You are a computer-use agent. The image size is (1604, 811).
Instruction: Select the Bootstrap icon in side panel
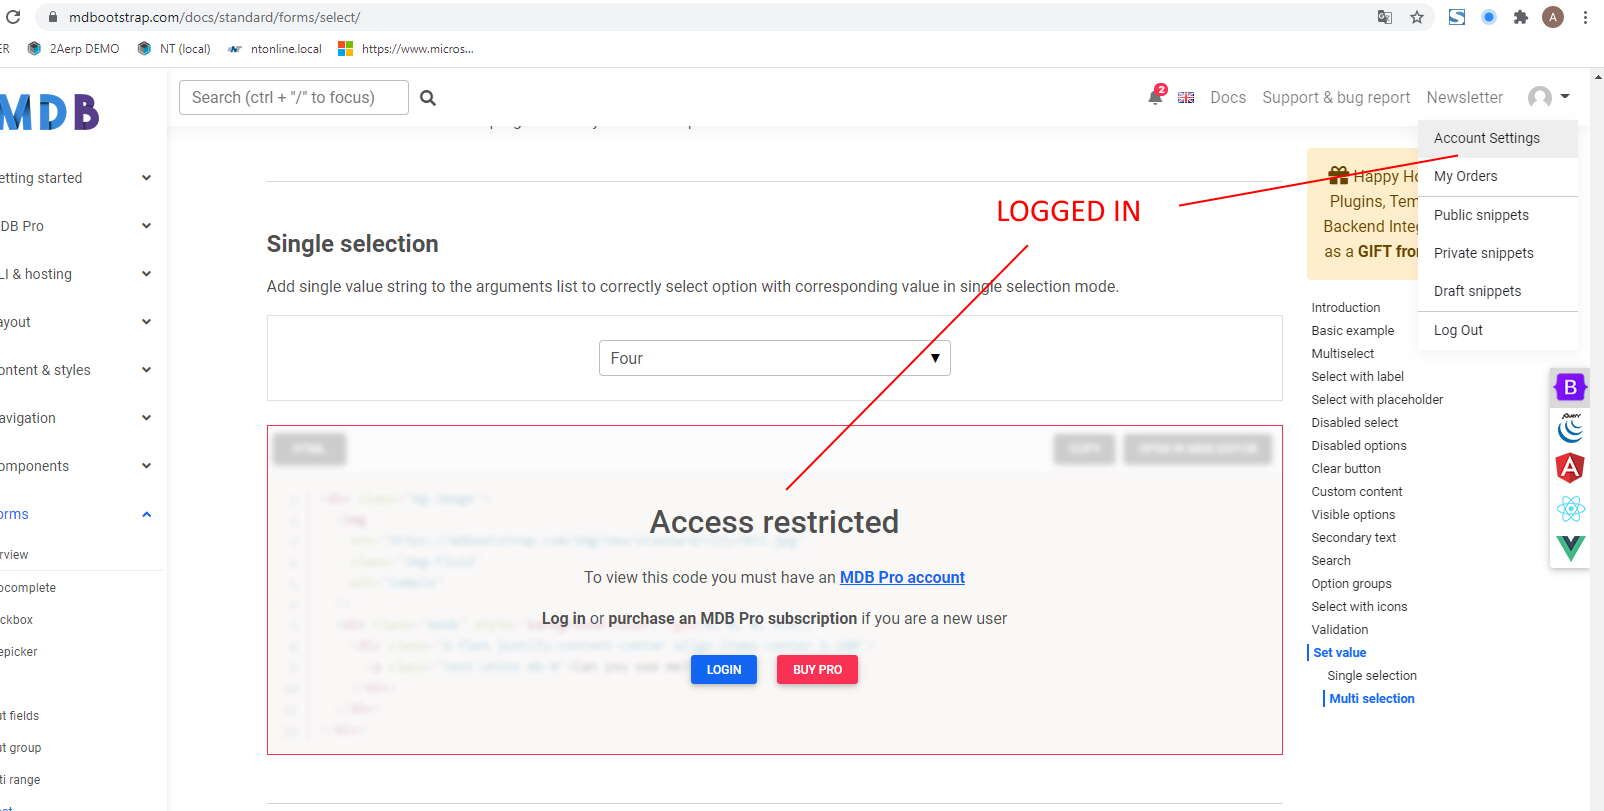1570,387
